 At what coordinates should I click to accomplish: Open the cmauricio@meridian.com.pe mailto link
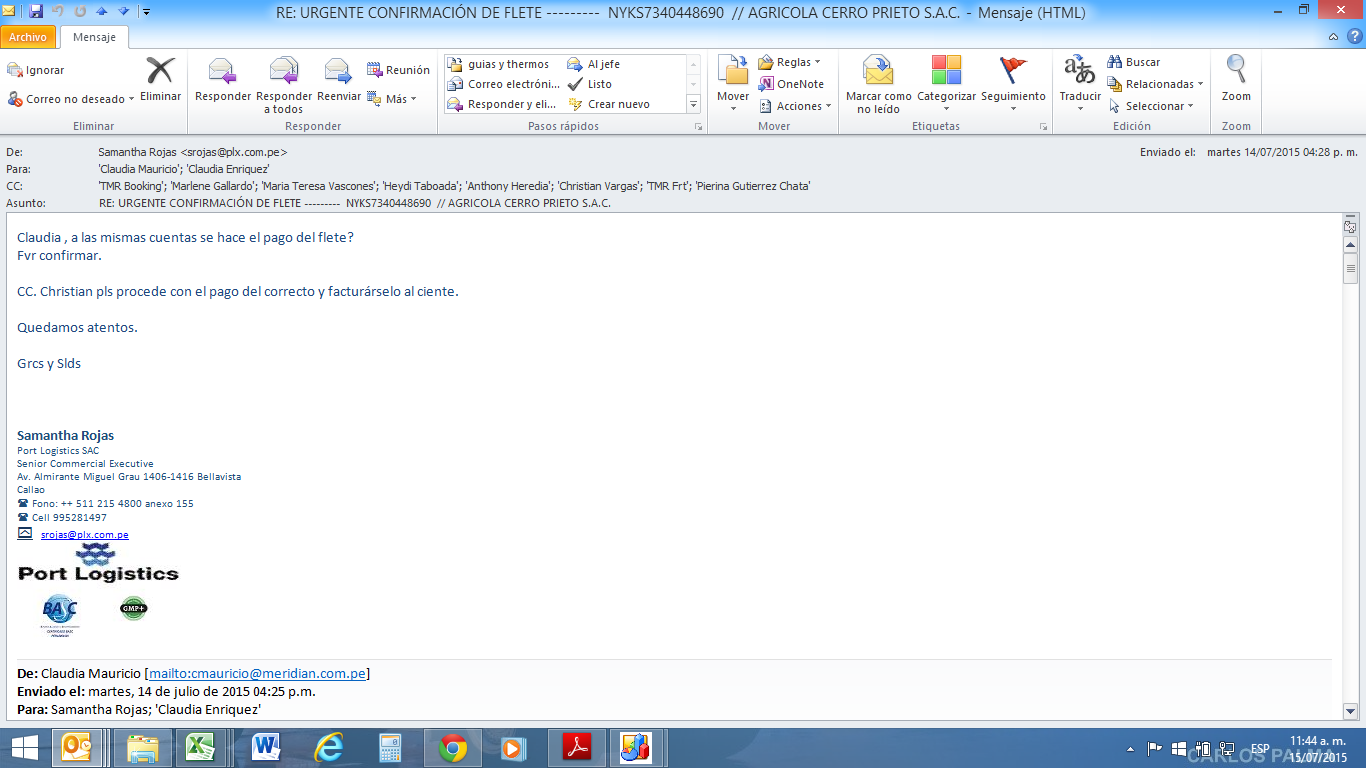pos(257,674)
